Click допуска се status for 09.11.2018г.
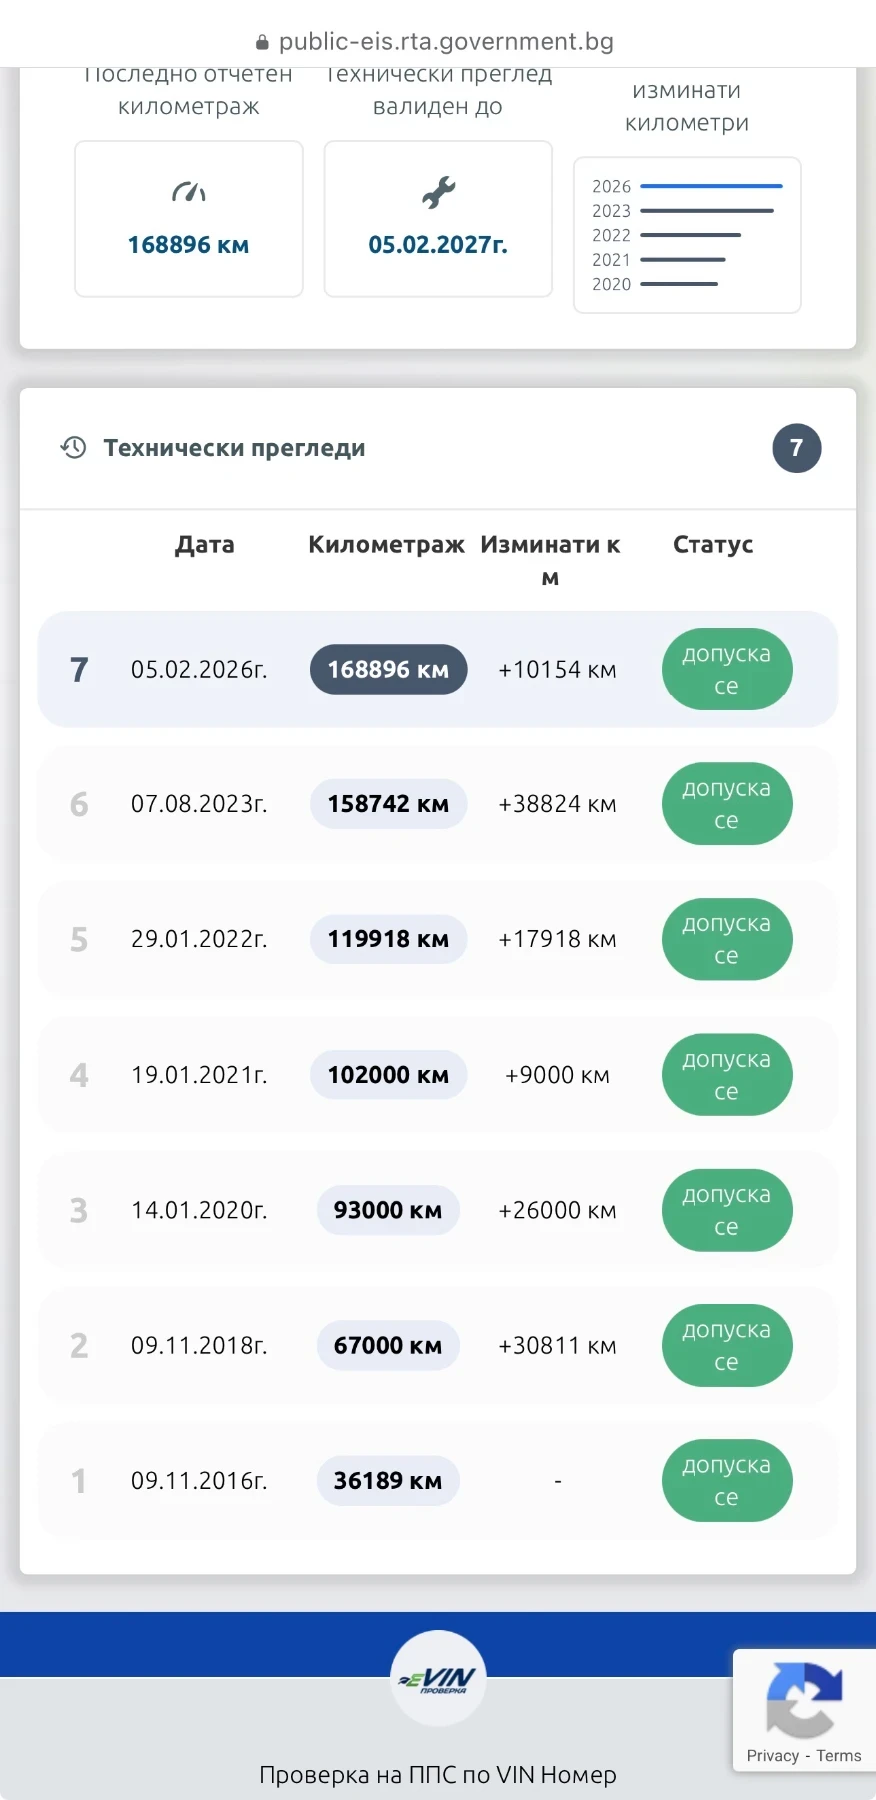The height and width of the screenshot is (1800, 876). (x=726, y=1345)
